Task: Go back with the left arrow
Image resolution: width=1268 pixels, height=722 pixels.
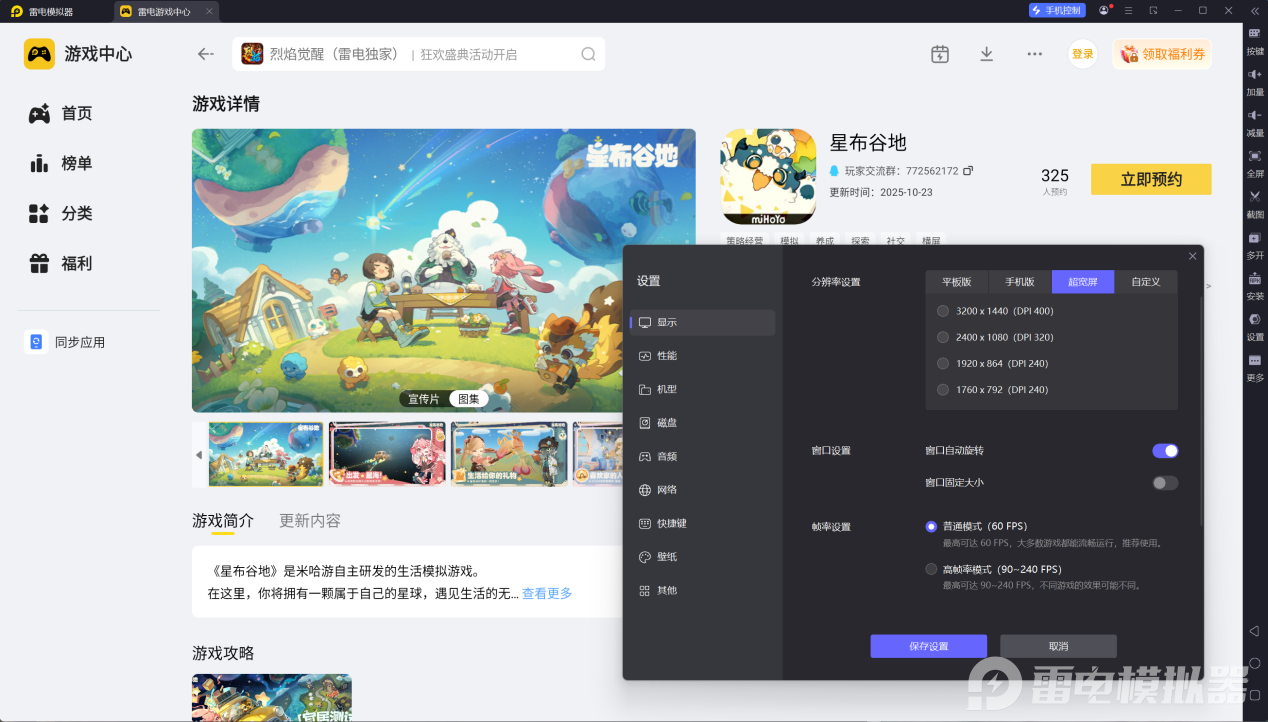Action: (x=206, y=54)
